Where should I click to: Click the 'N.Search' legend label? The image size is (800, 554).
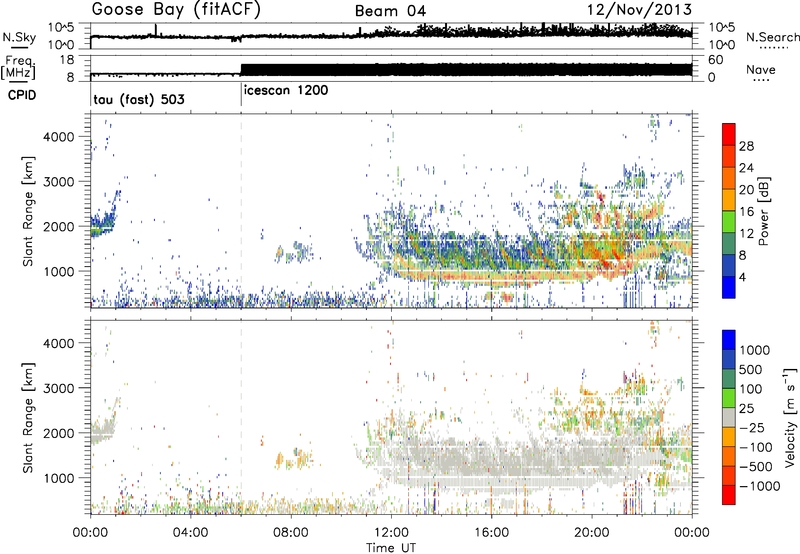772,37
